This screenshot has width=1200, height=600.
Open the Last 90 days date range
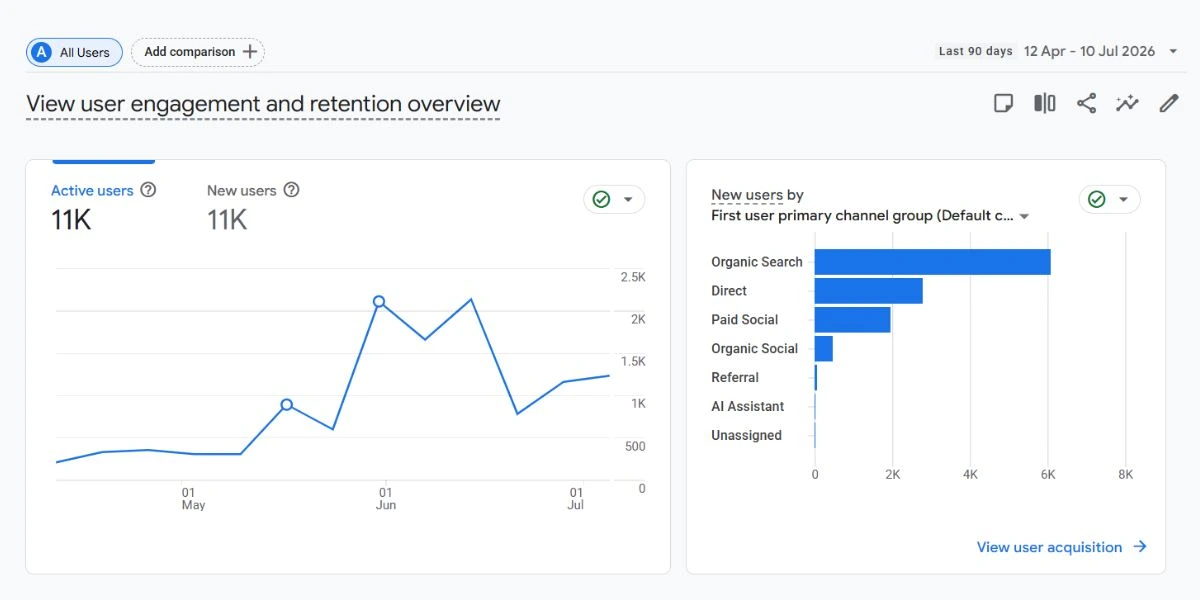[x=1058, y=51]
